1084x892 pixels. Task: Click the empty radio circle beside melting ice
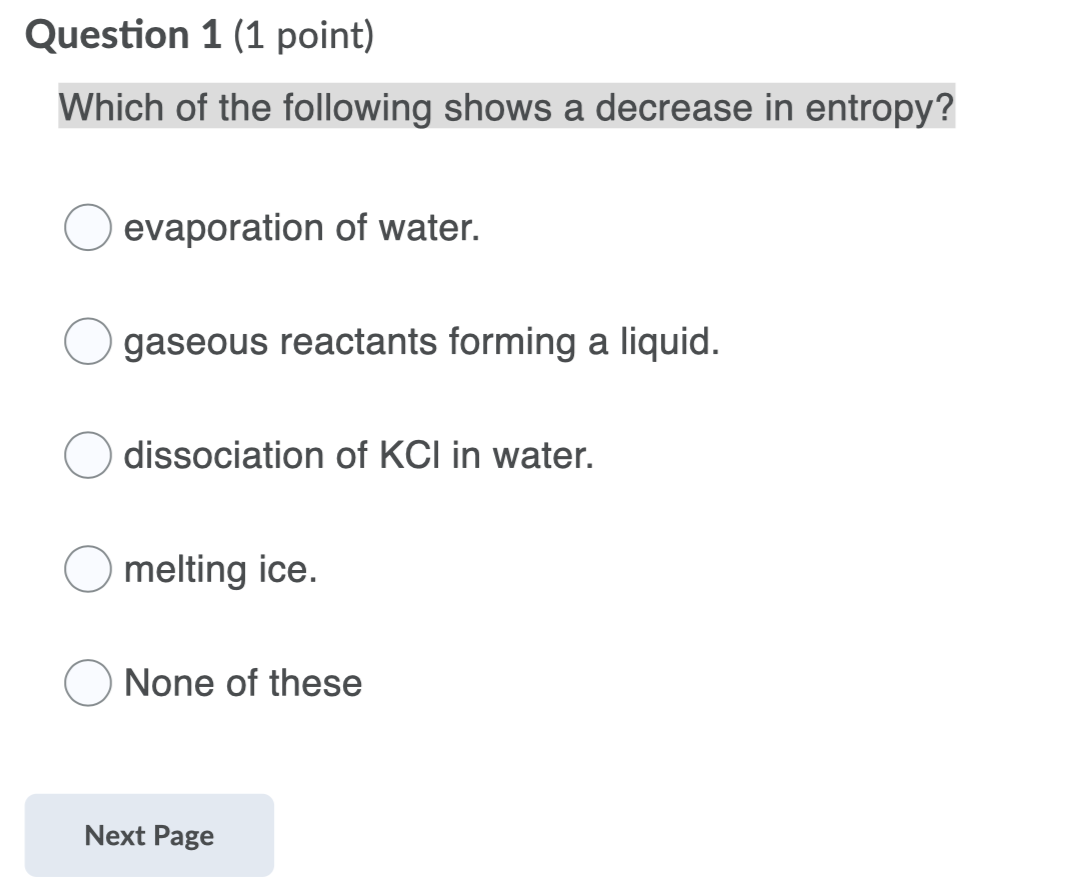pos(88,570)
